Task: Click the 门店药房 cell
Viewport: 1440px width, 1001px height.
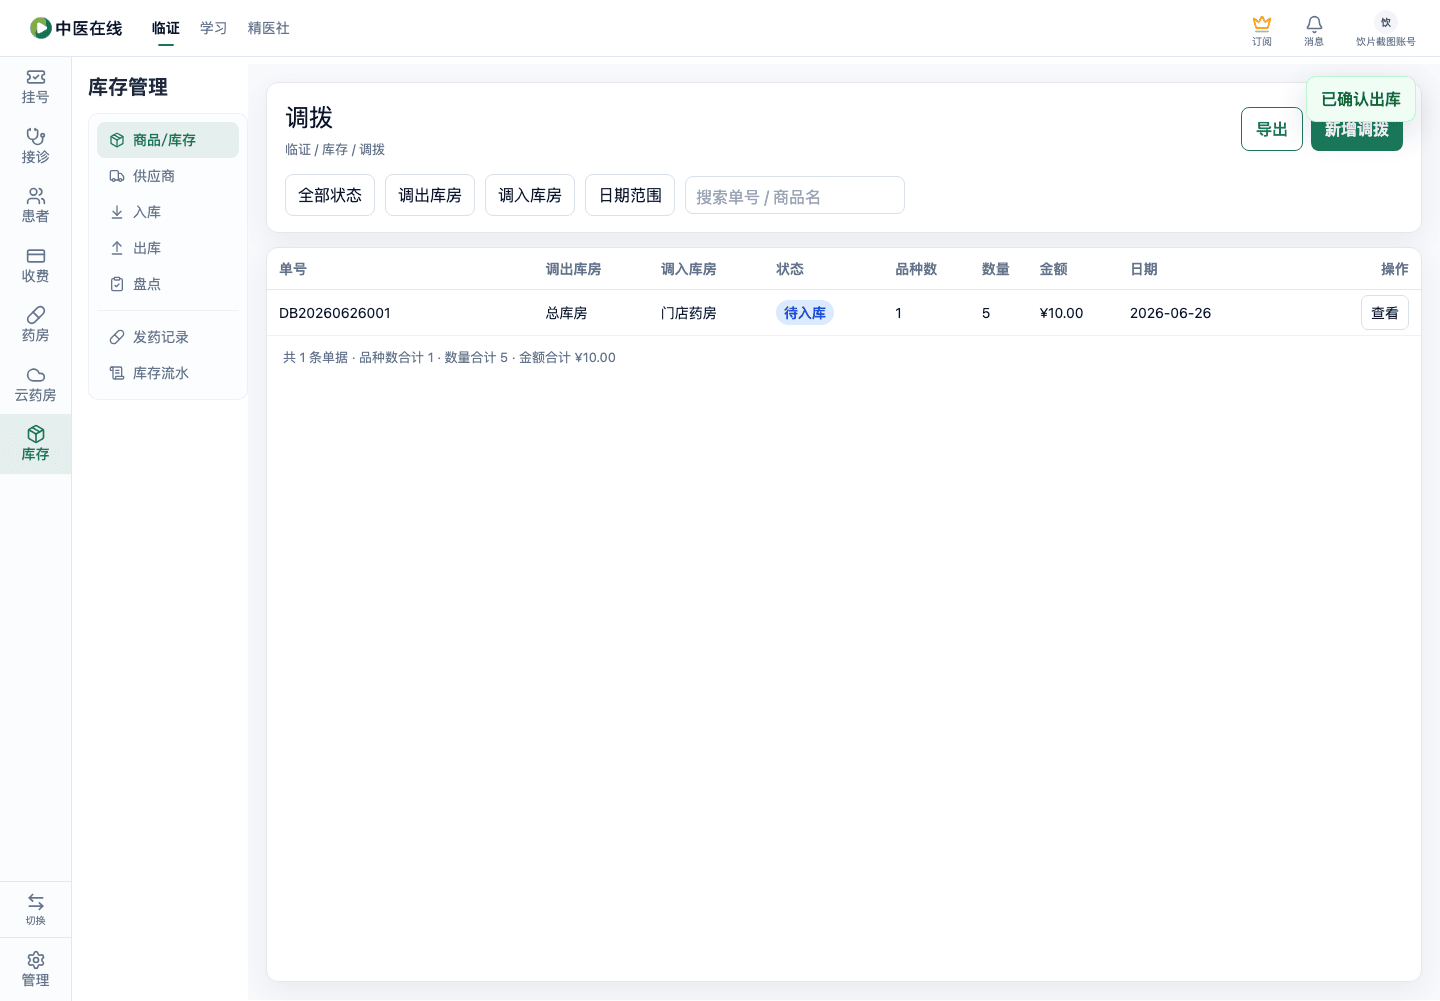Action: coord(689,313)
